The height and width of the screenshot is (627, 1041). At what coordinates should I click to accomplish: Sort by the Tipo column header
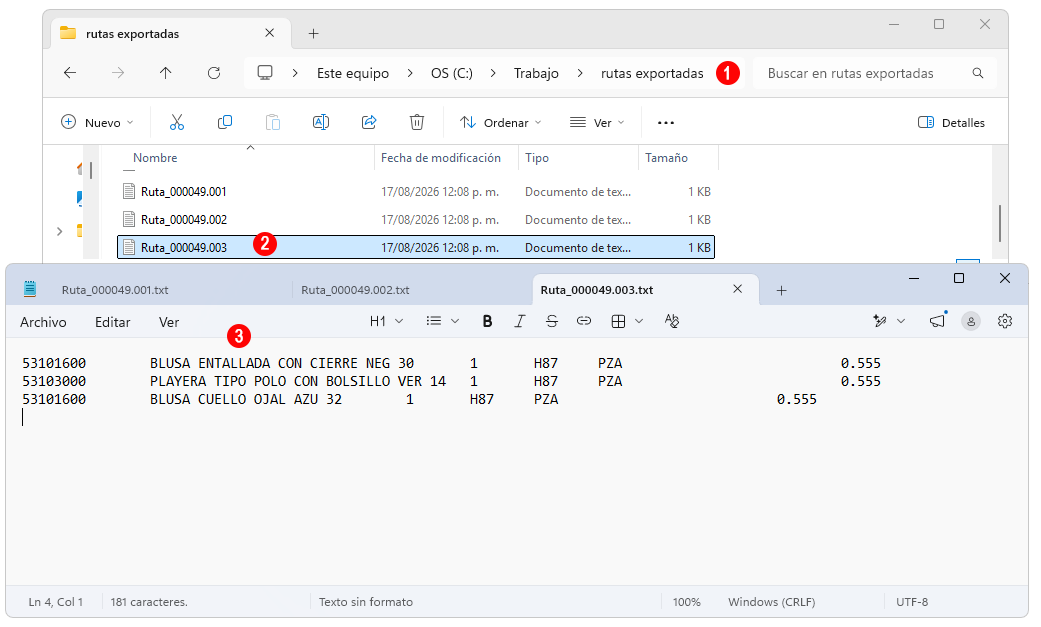[537, 157]
